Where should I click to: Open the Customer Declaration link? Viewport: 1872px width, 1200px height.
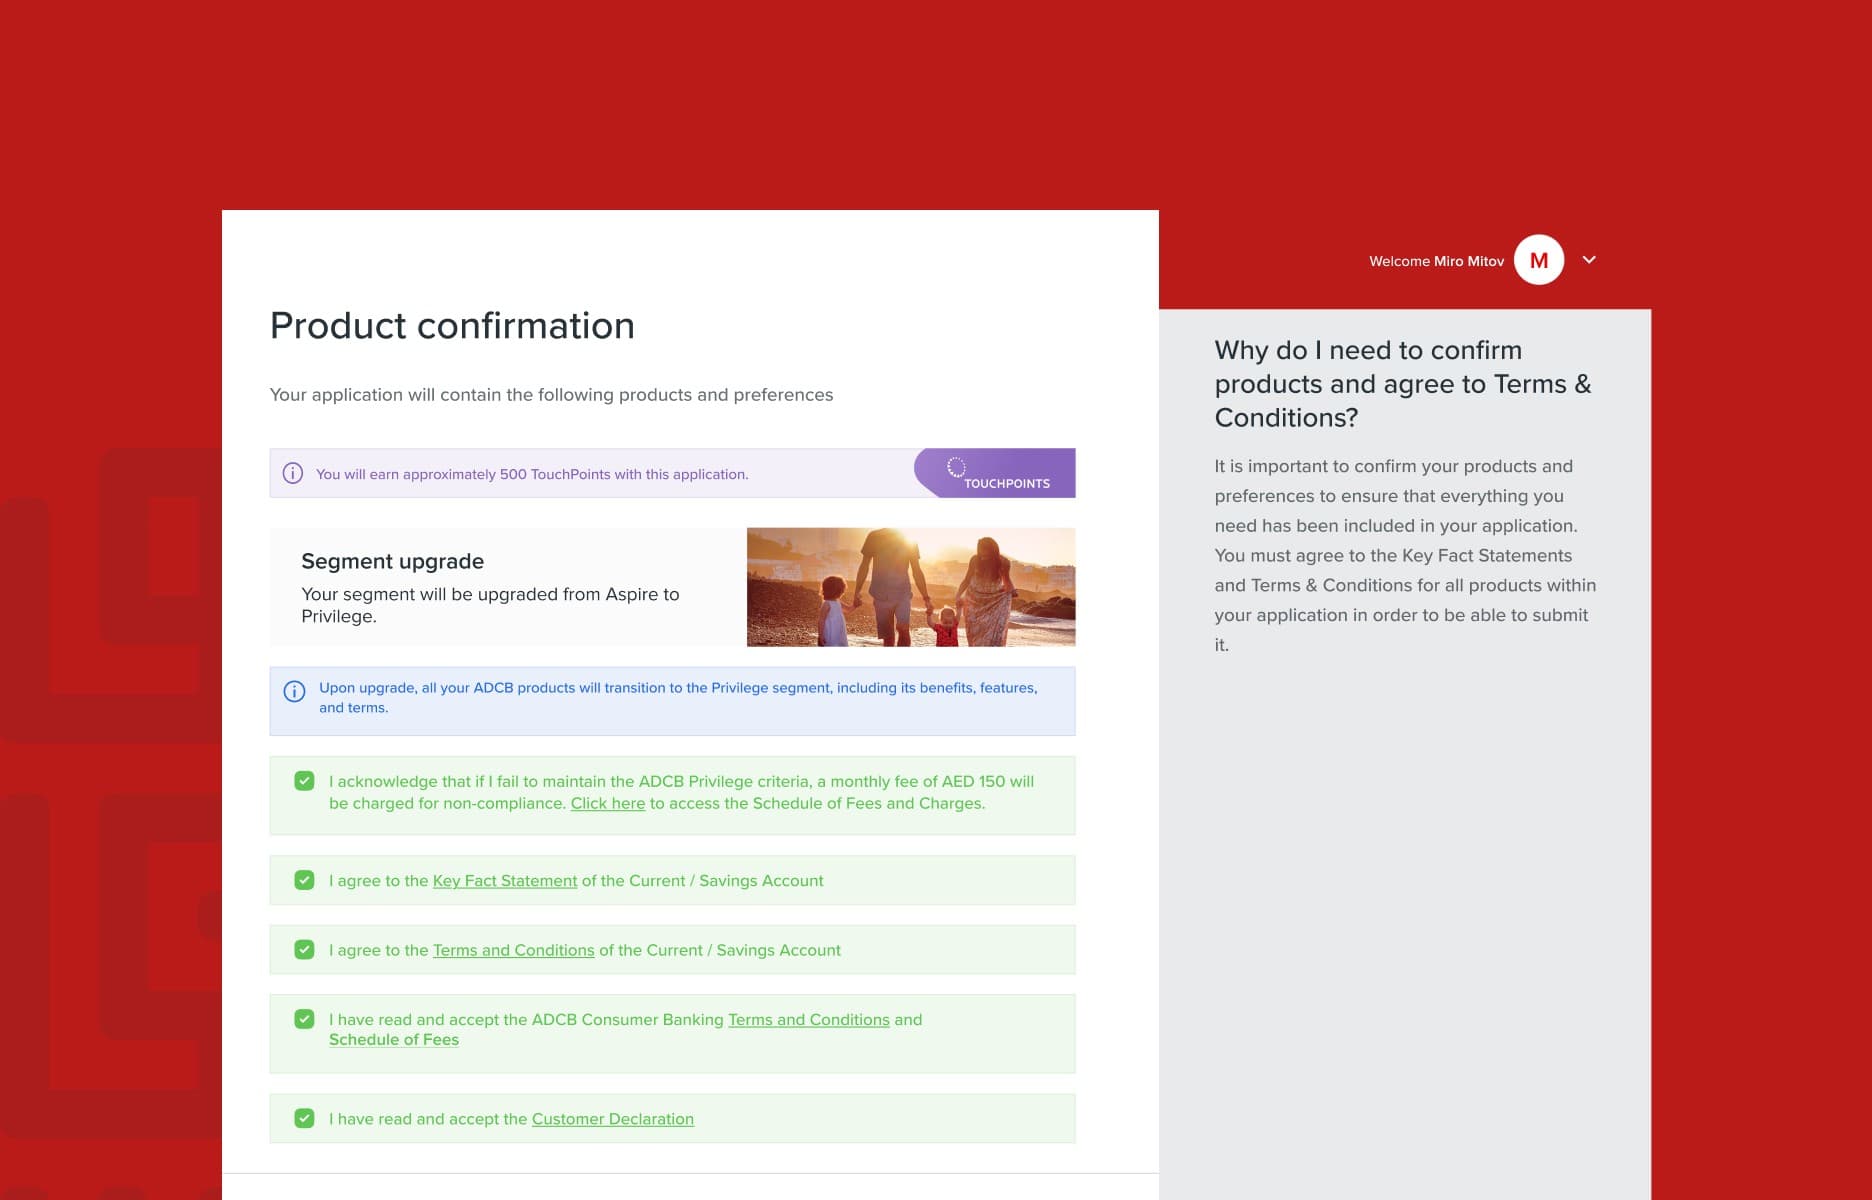click(x=613, y=1119)
